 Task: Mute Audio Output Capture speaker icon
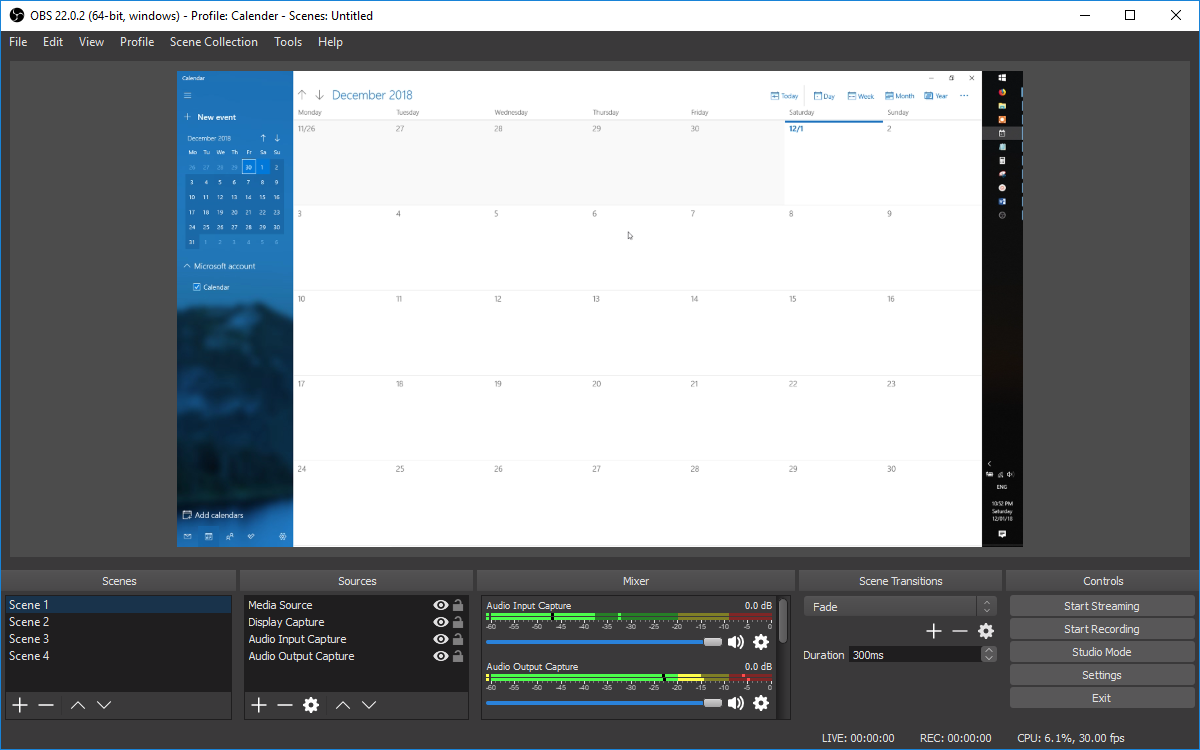(x=736, y=703)
